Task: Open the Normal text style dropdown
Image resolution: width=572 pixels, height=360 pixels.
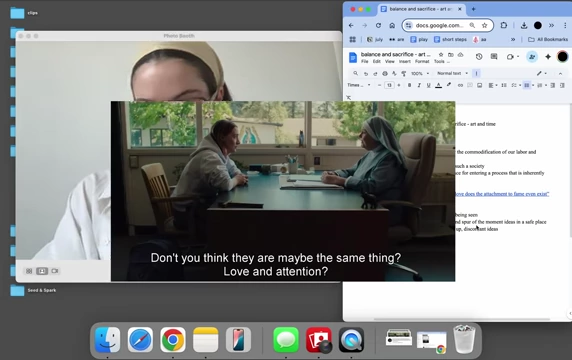Action: click(452, 73)
